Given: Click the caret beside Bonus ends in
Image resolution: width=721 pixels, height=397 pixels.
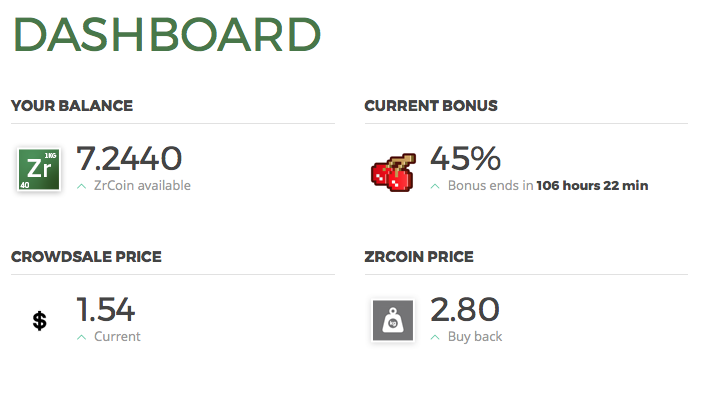Looking at the screenshot, I should point(435,186).
